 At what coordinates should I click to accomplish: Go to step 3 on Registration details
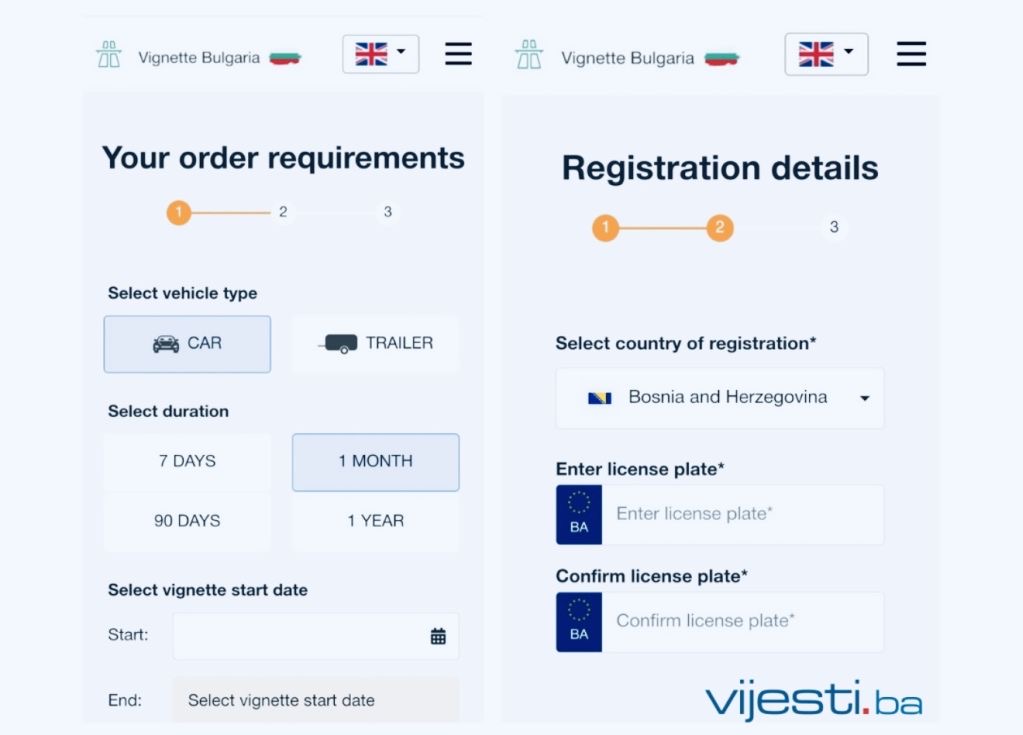[834, 227]
